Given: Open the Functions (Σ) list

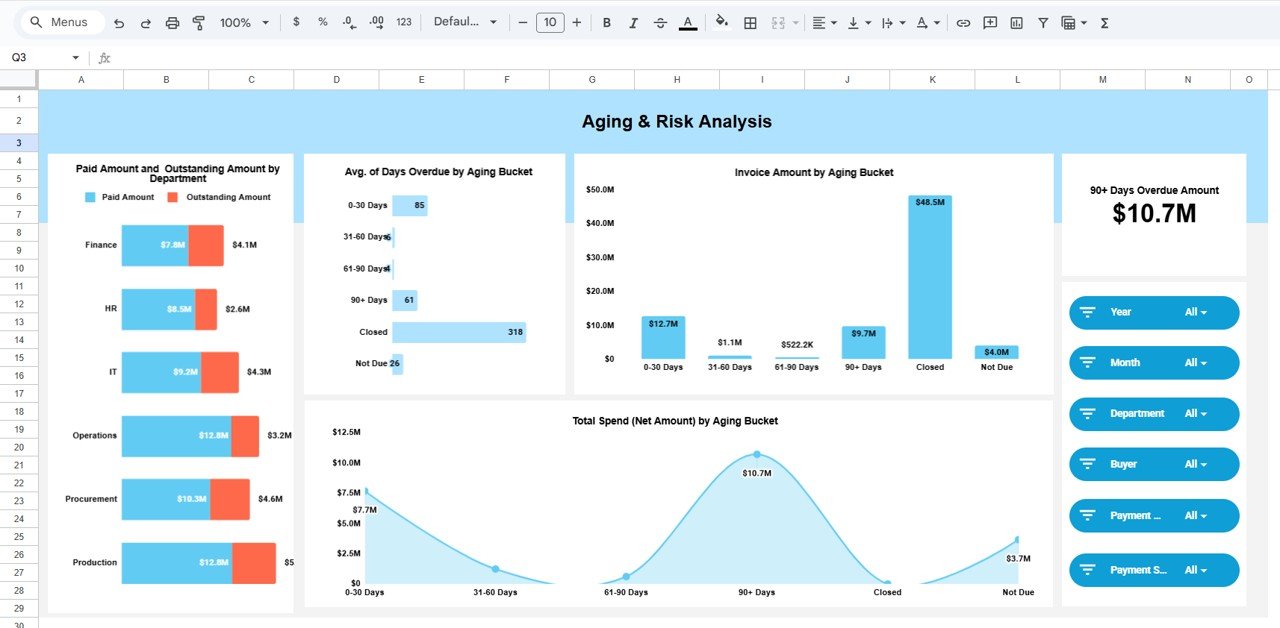Looking at the screenshot, I should [1104, 21].
